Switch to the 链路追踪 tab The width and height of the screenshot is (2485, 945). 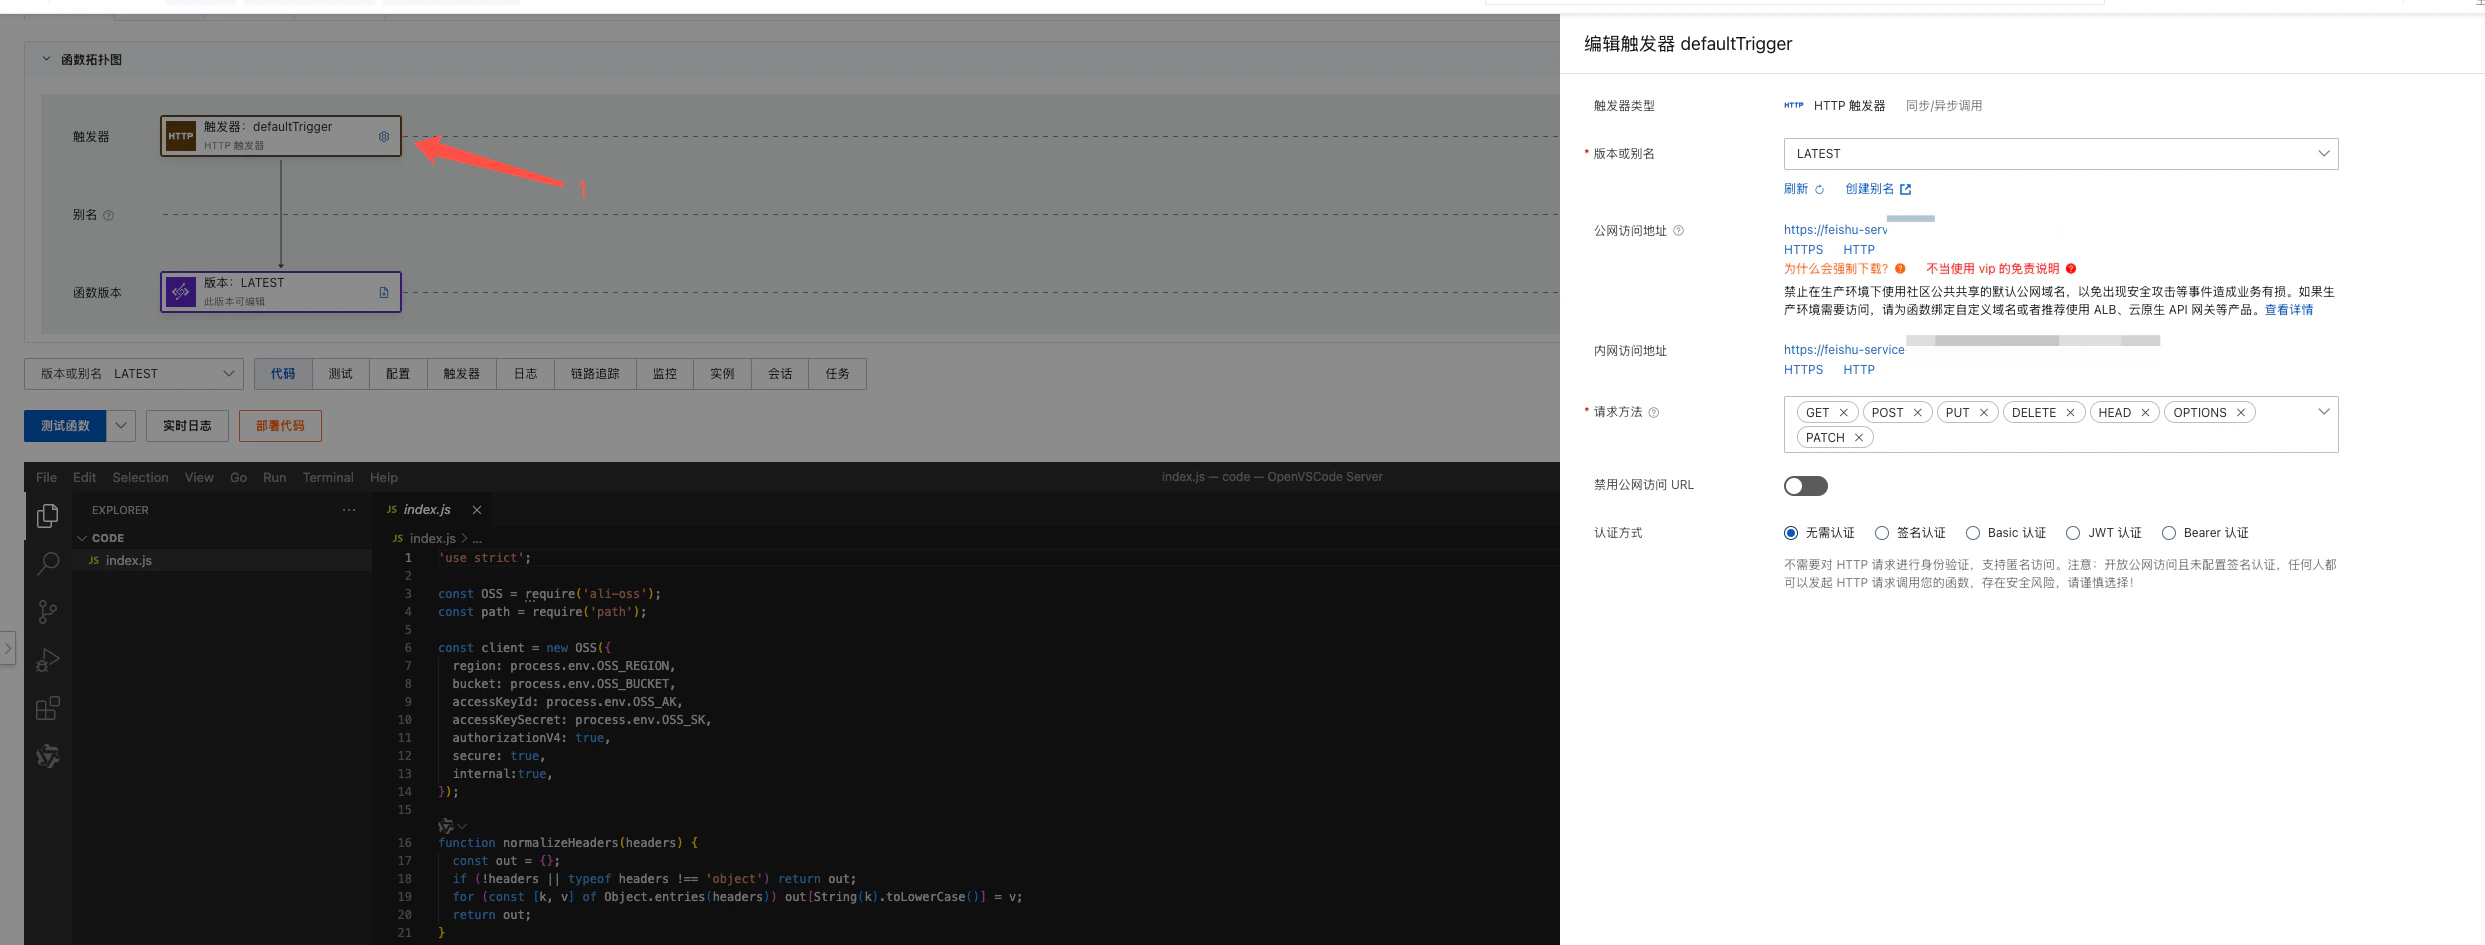595,374
